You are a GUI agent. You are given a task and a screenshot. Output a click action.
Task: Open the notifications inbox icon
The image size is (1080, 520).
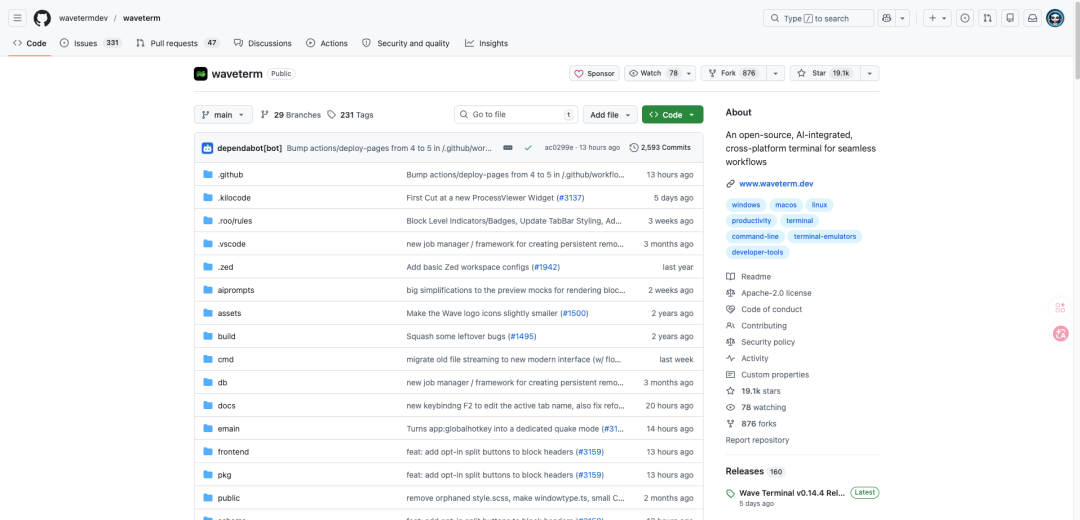coord(1032,18)
